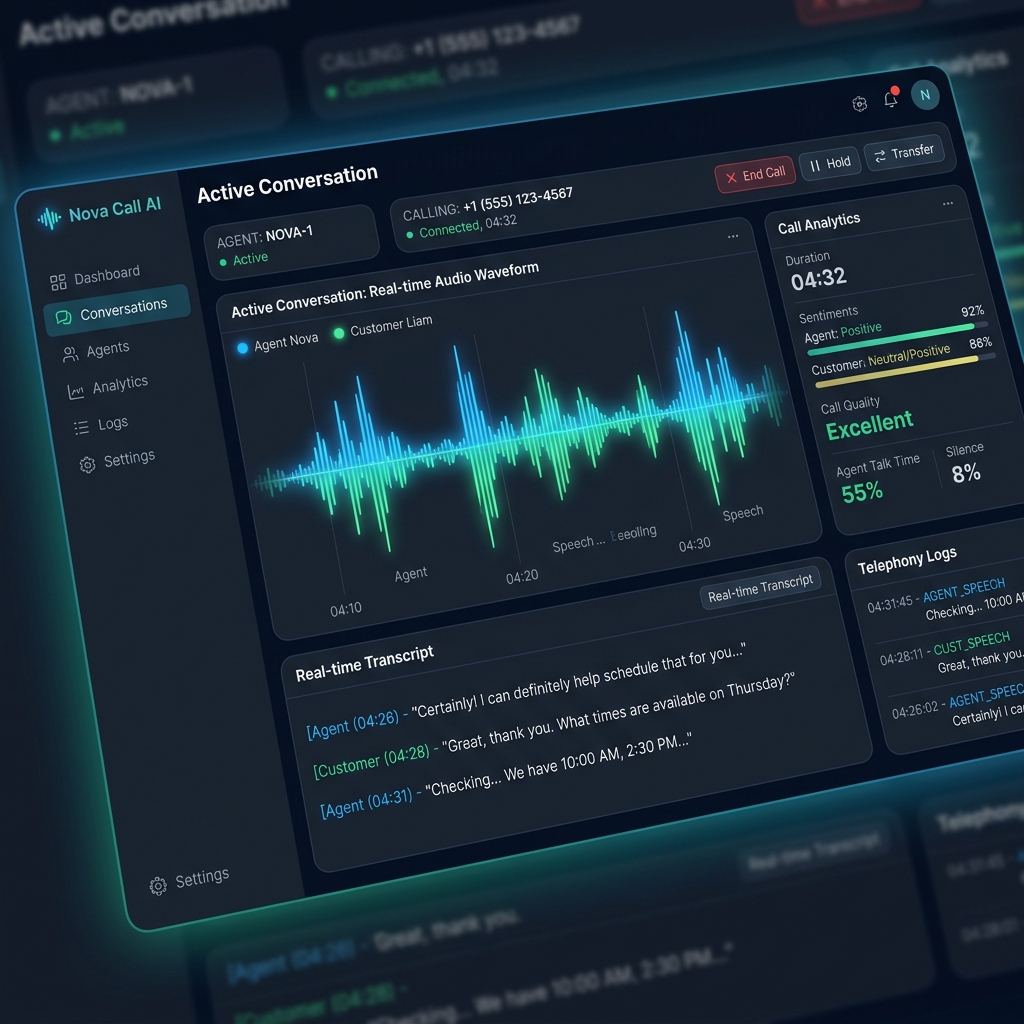This screenshot has height=1024, width=1024.
Task: End the current call
Action: click(755, 174)
